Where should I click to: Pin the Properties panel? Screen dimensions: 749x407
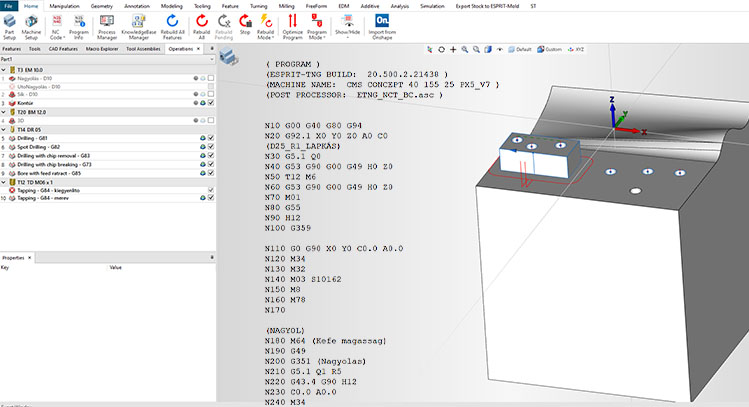pos(212,257)
